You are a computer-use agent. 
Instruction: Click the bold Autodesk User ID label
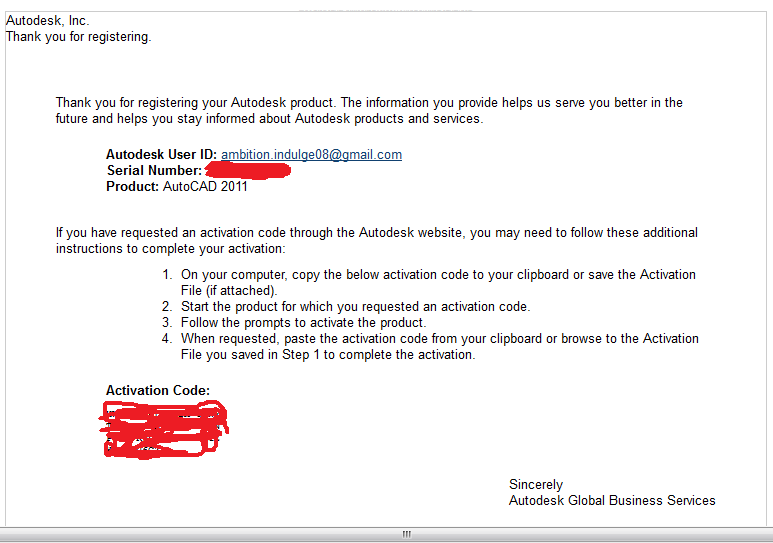(x=161, y=155)
